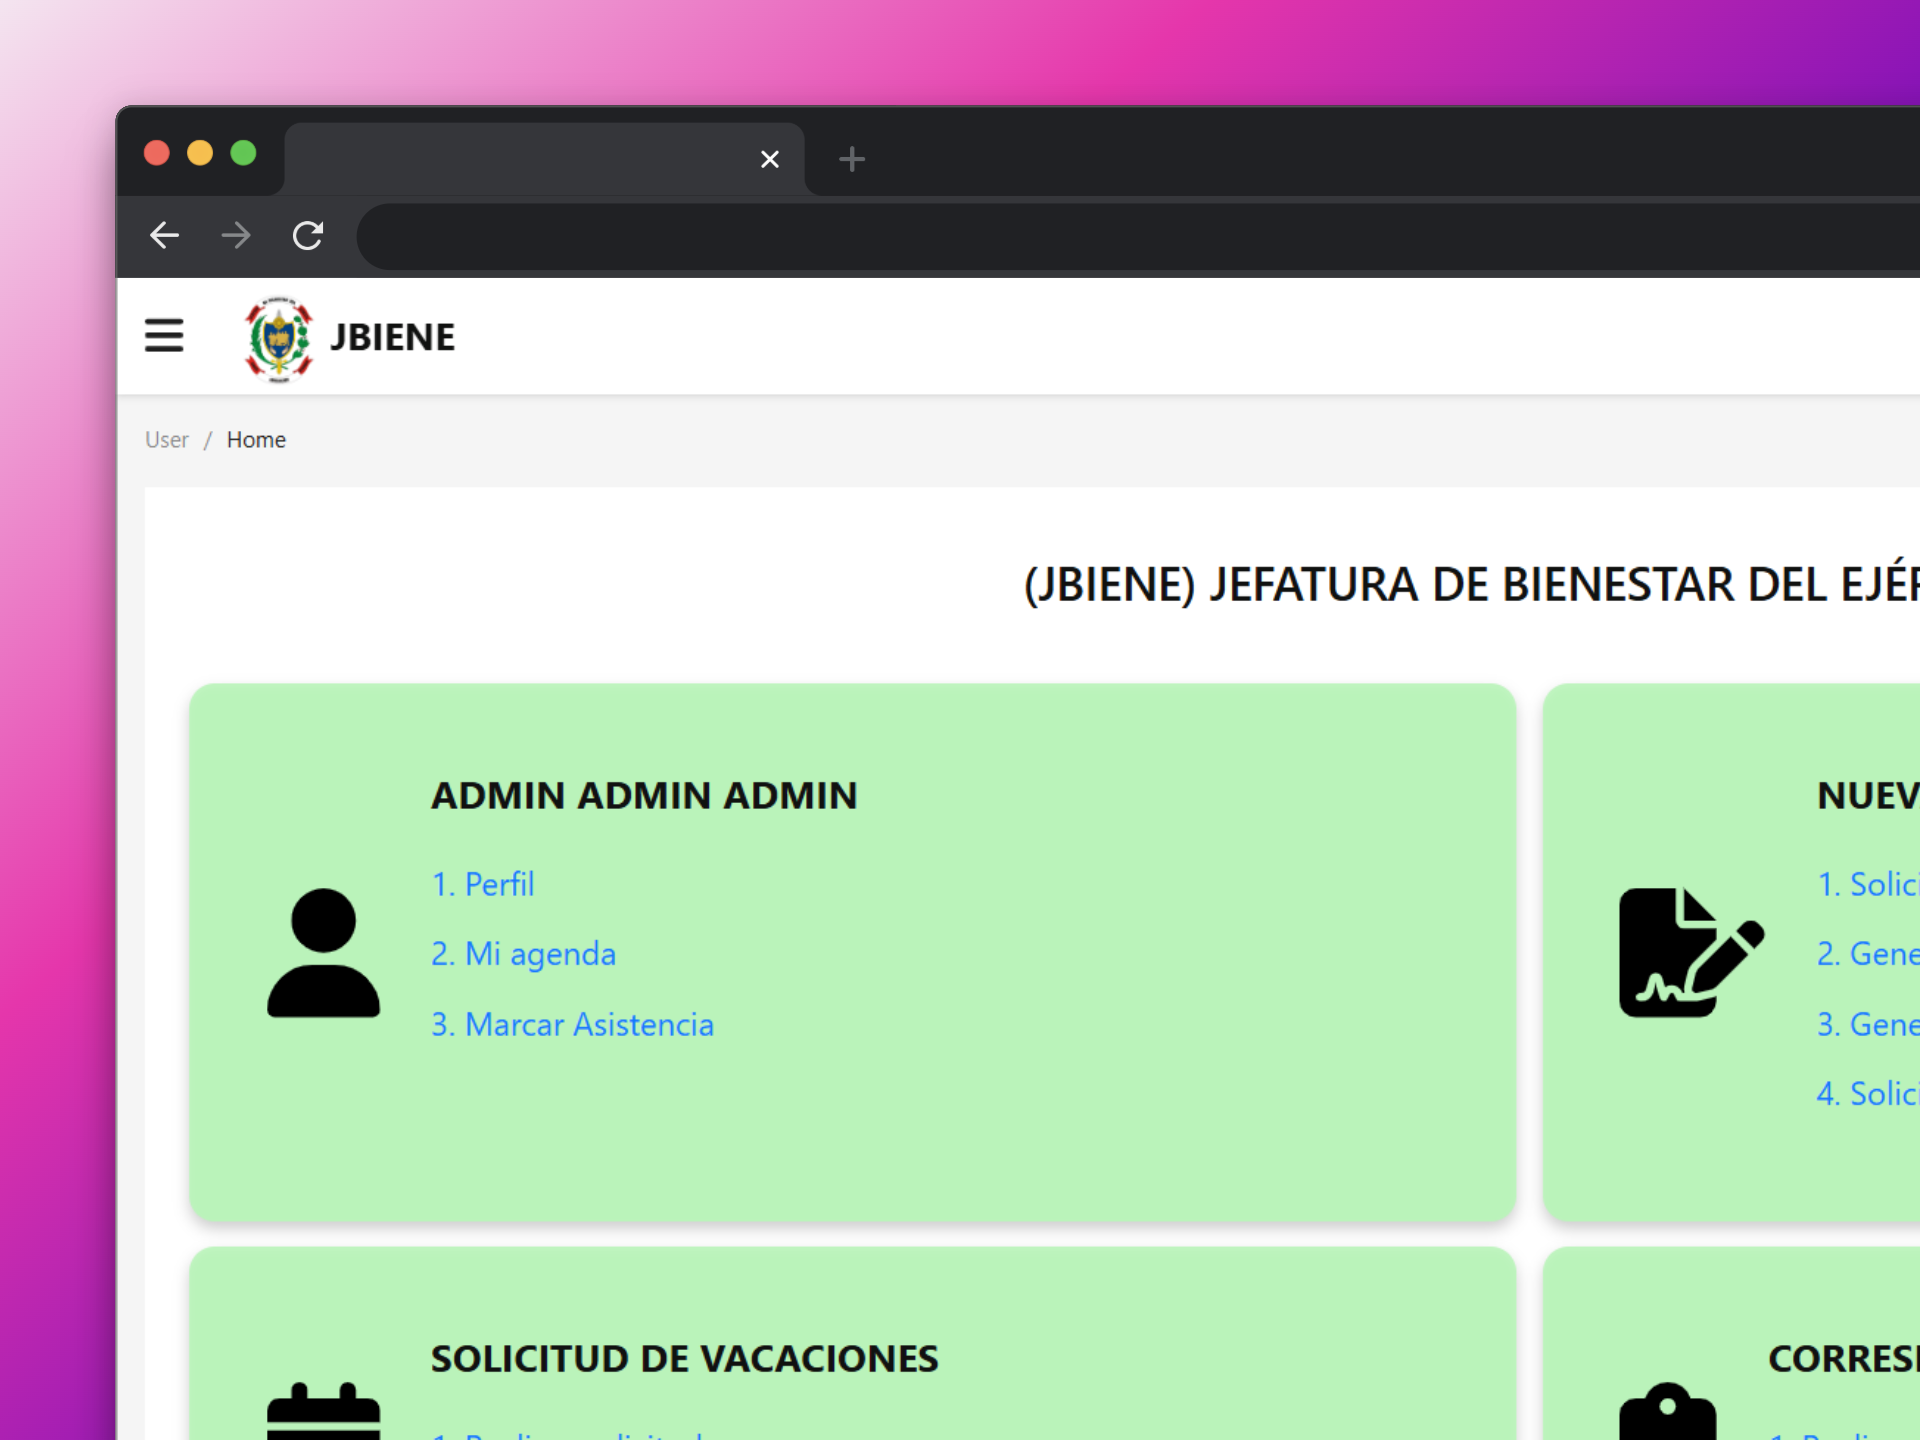Click the calendar icon beside Solicitud de Vacaciones

[323, 1410]
